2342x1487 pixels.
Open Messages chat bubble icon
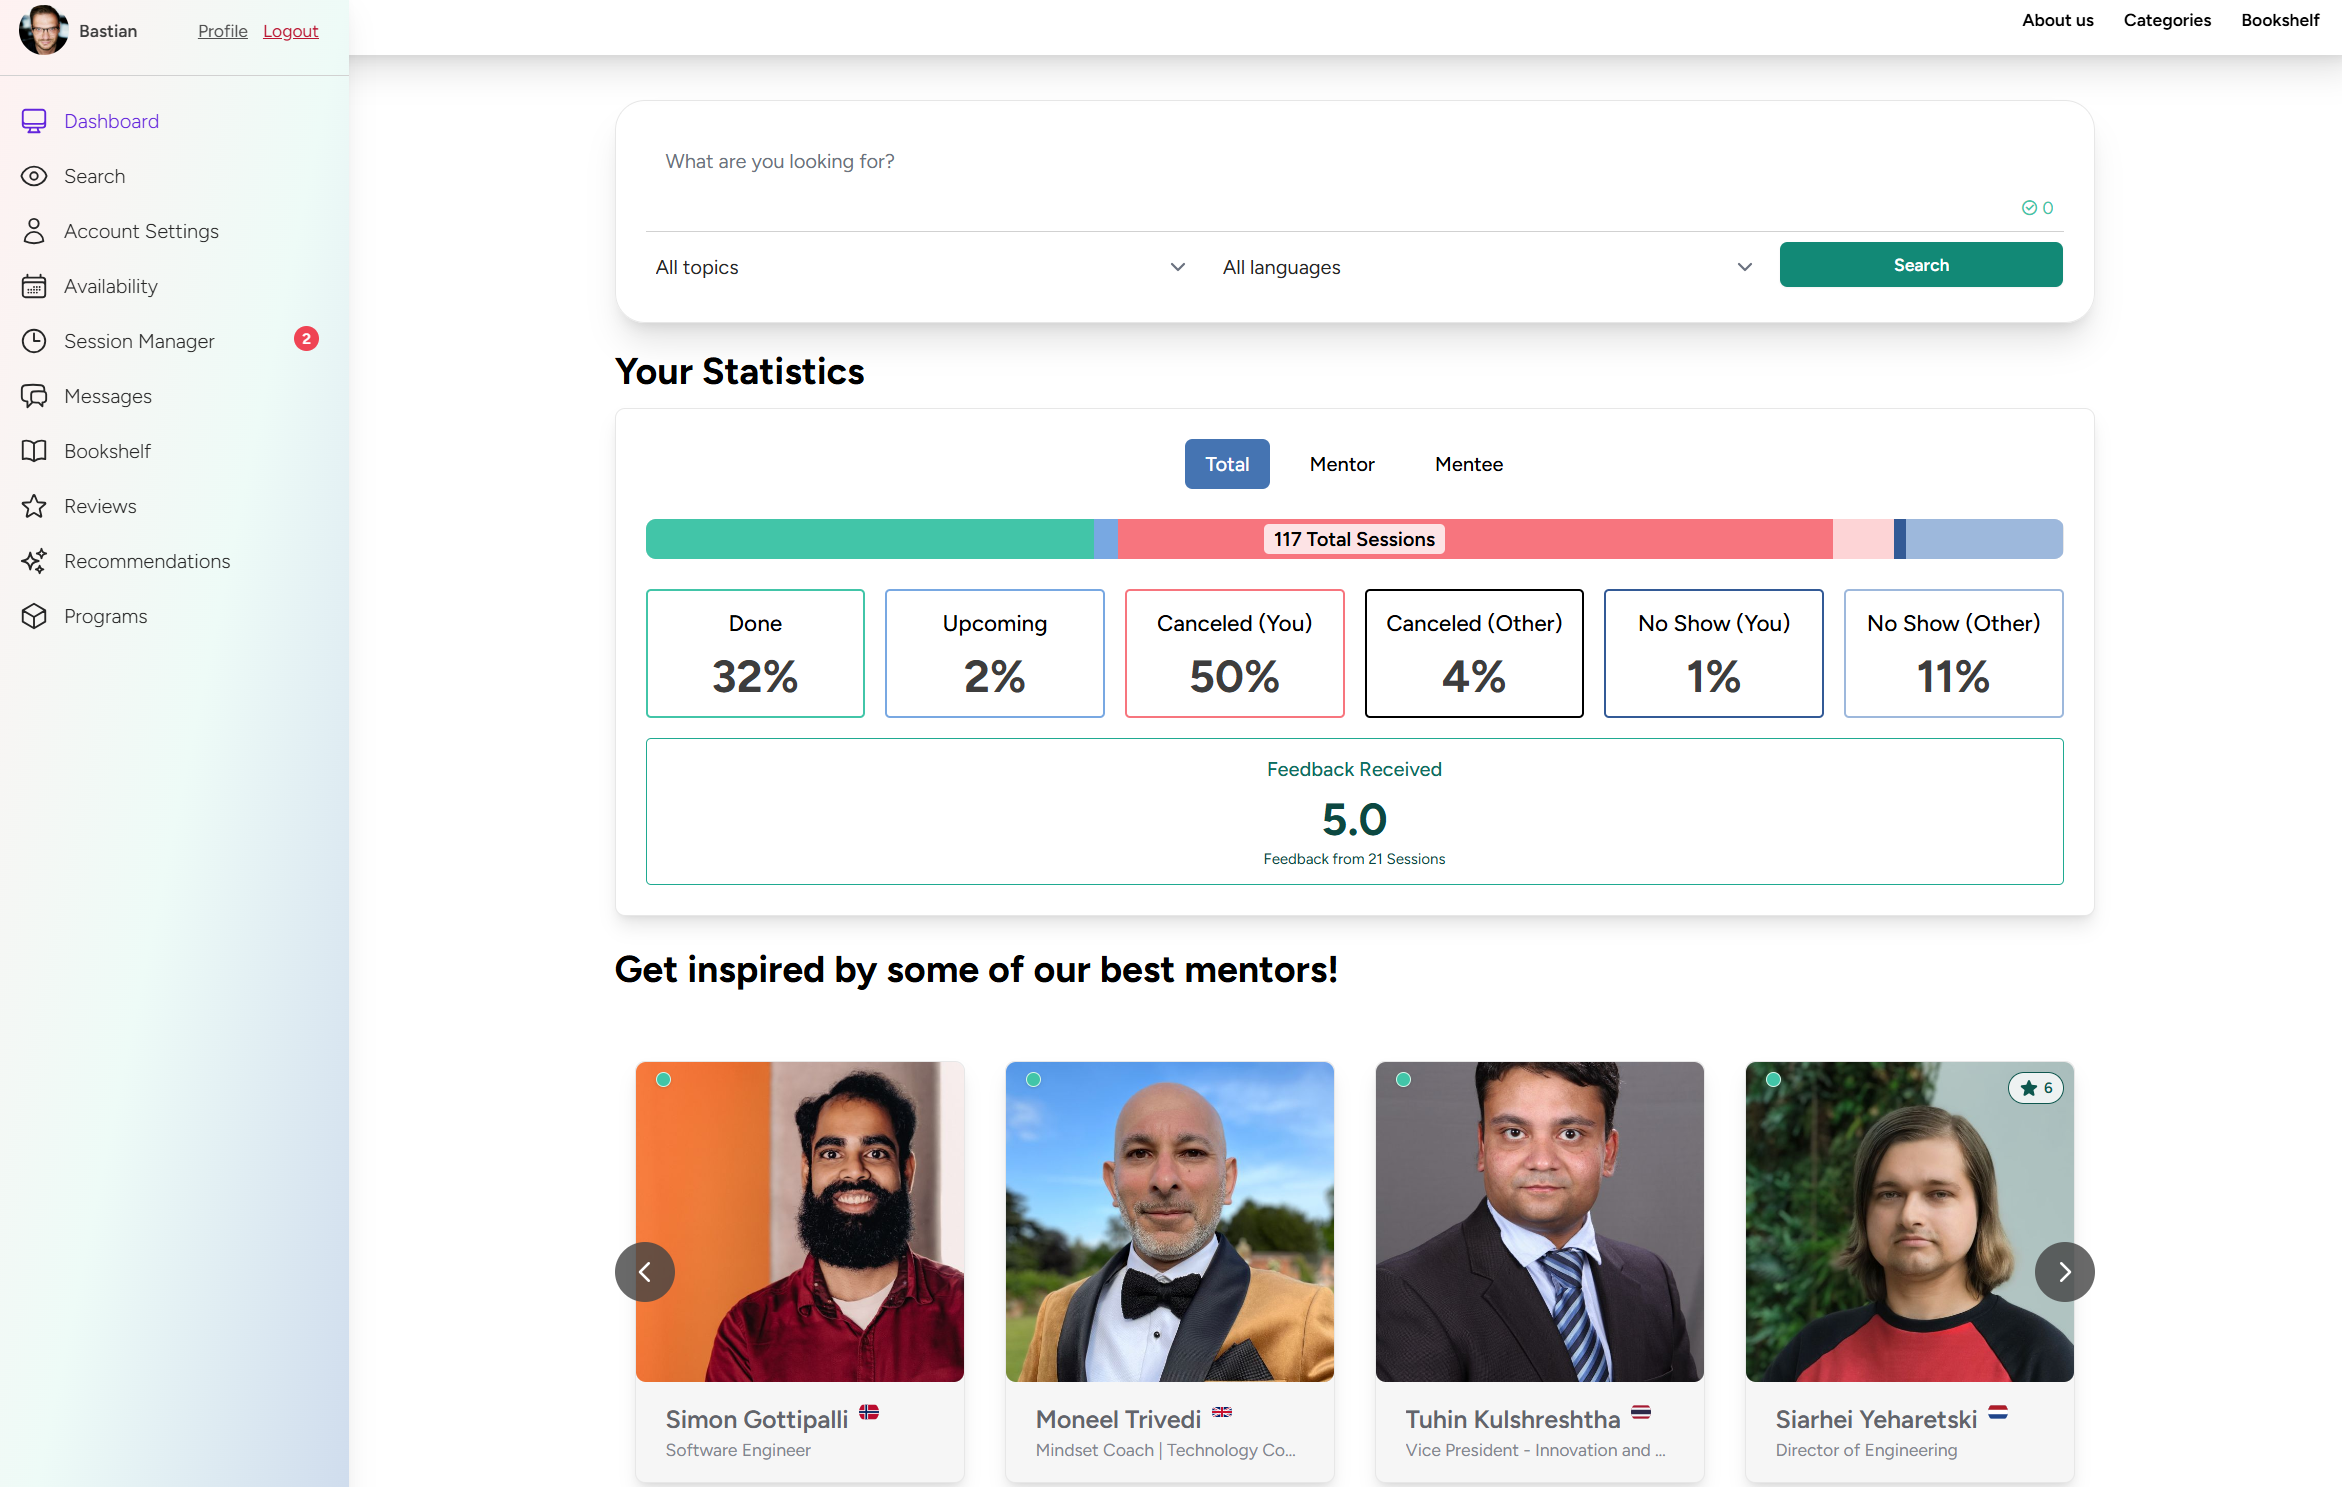tap(34, 396)
